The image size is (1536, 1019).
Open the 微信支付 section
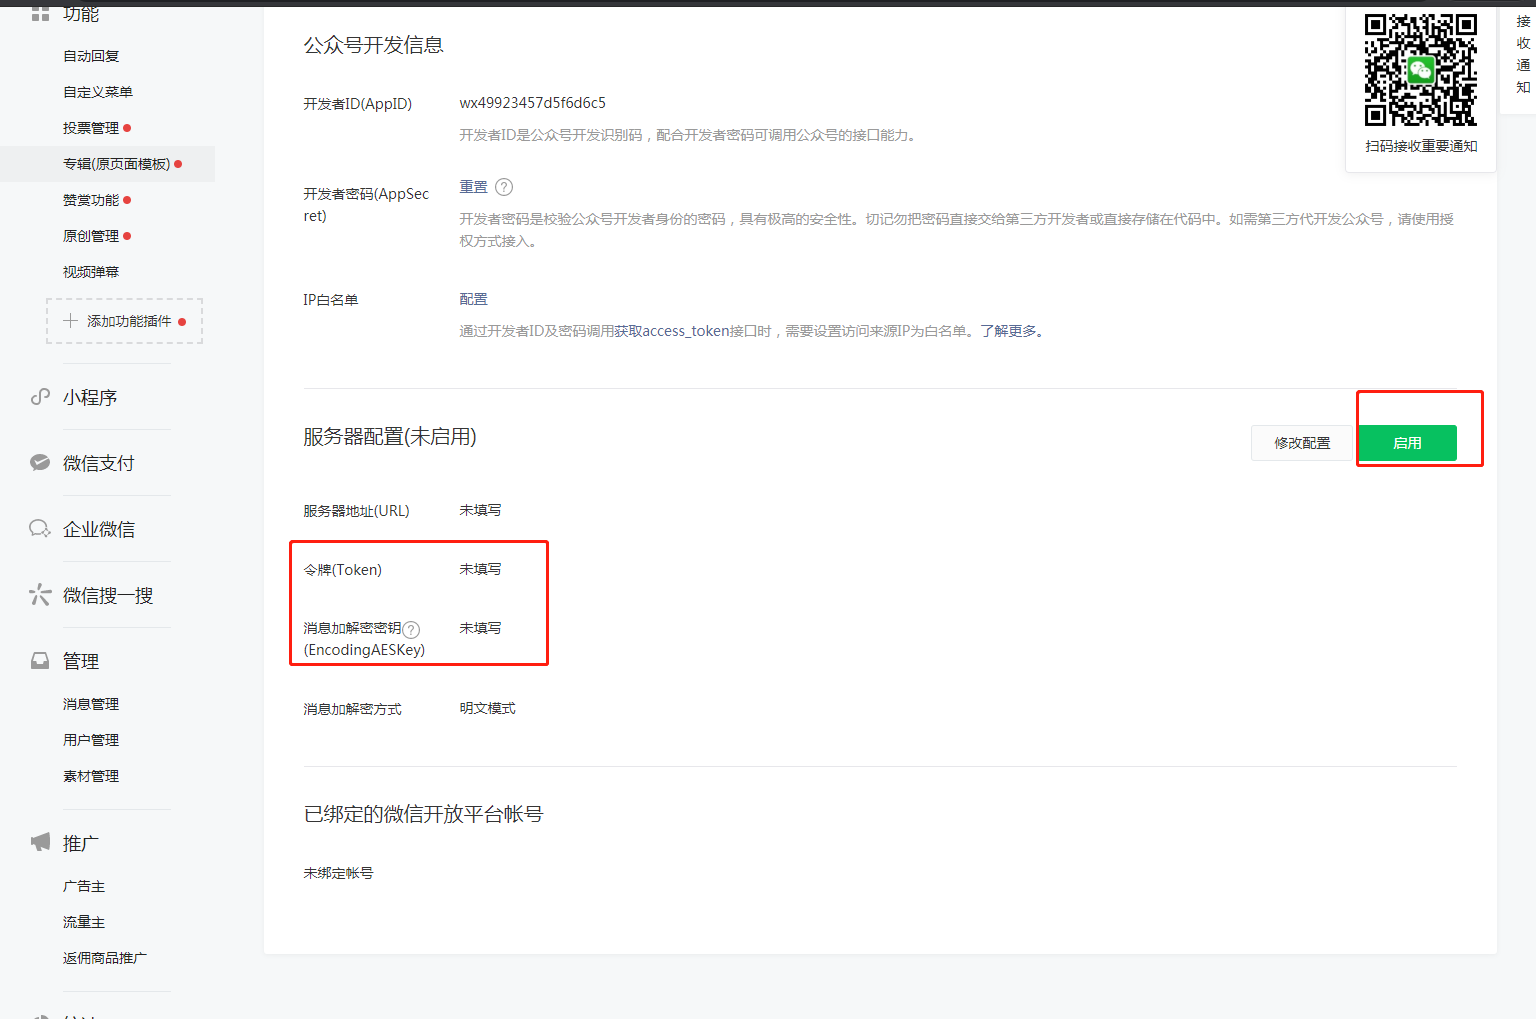99,463
